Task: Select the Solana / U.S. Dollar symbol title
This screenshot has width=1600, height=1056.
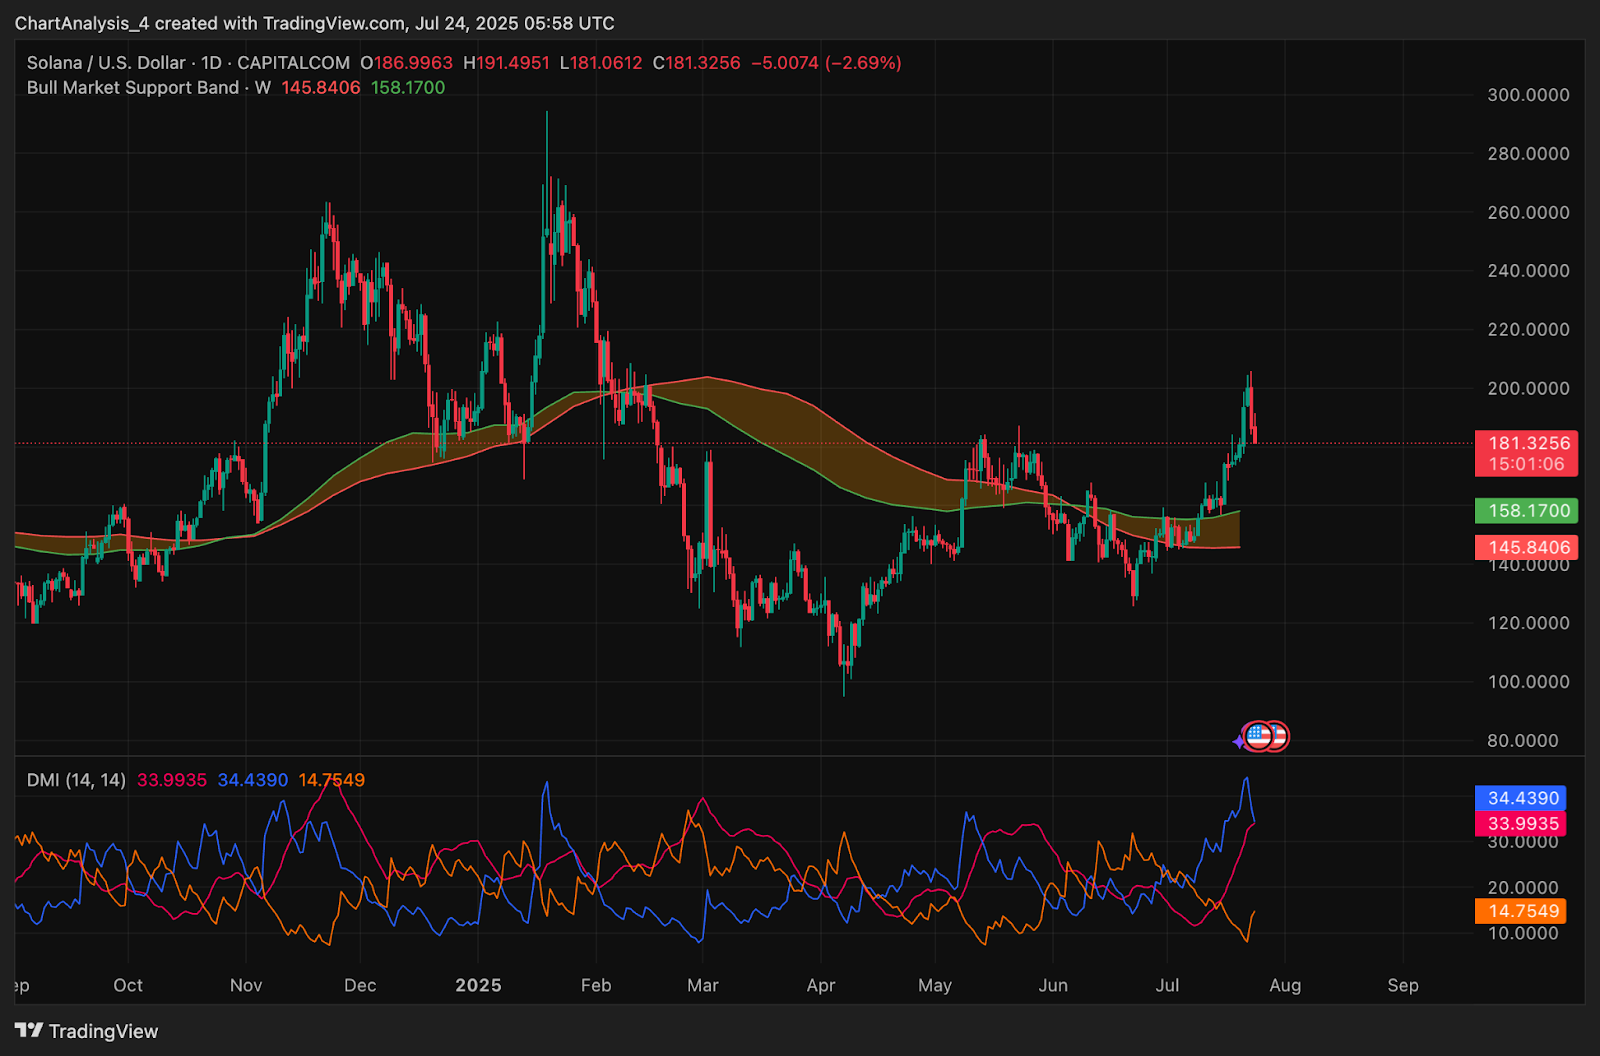Action: (106, 63)
